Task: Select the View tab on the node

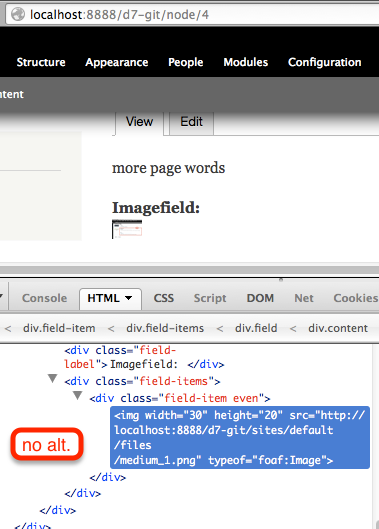Action: pyautogui.click(x=139, y=122)
